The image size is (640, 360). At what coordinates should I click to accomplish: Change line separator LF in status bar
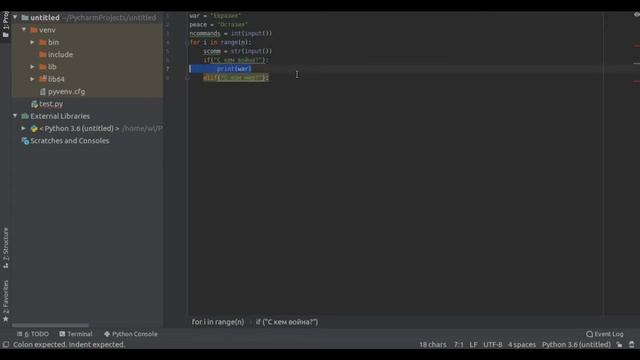[473, 344]
